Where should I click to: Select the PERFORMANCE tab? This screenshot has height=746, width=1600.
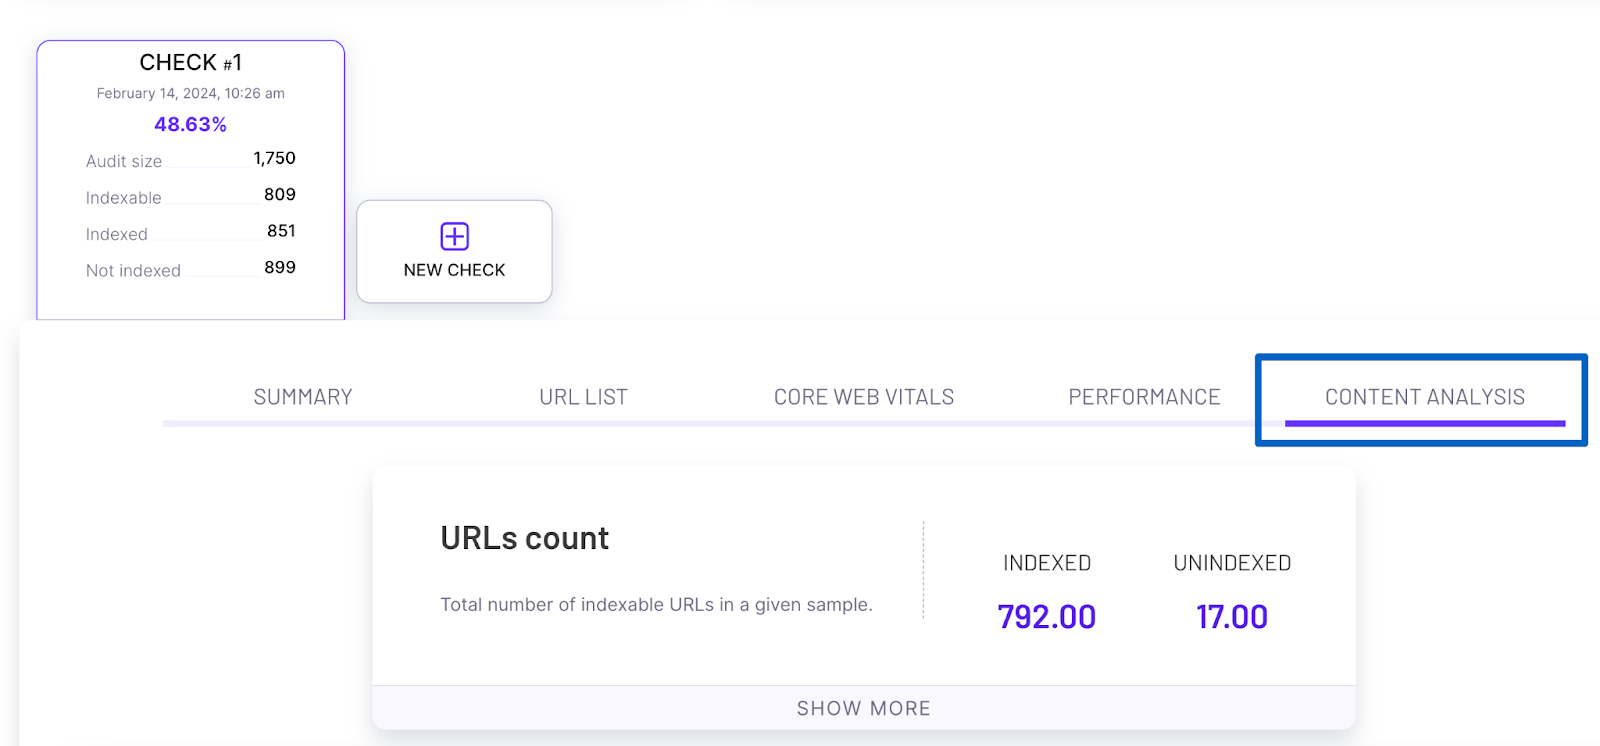pyautogui.click(x=1144, y=397)
